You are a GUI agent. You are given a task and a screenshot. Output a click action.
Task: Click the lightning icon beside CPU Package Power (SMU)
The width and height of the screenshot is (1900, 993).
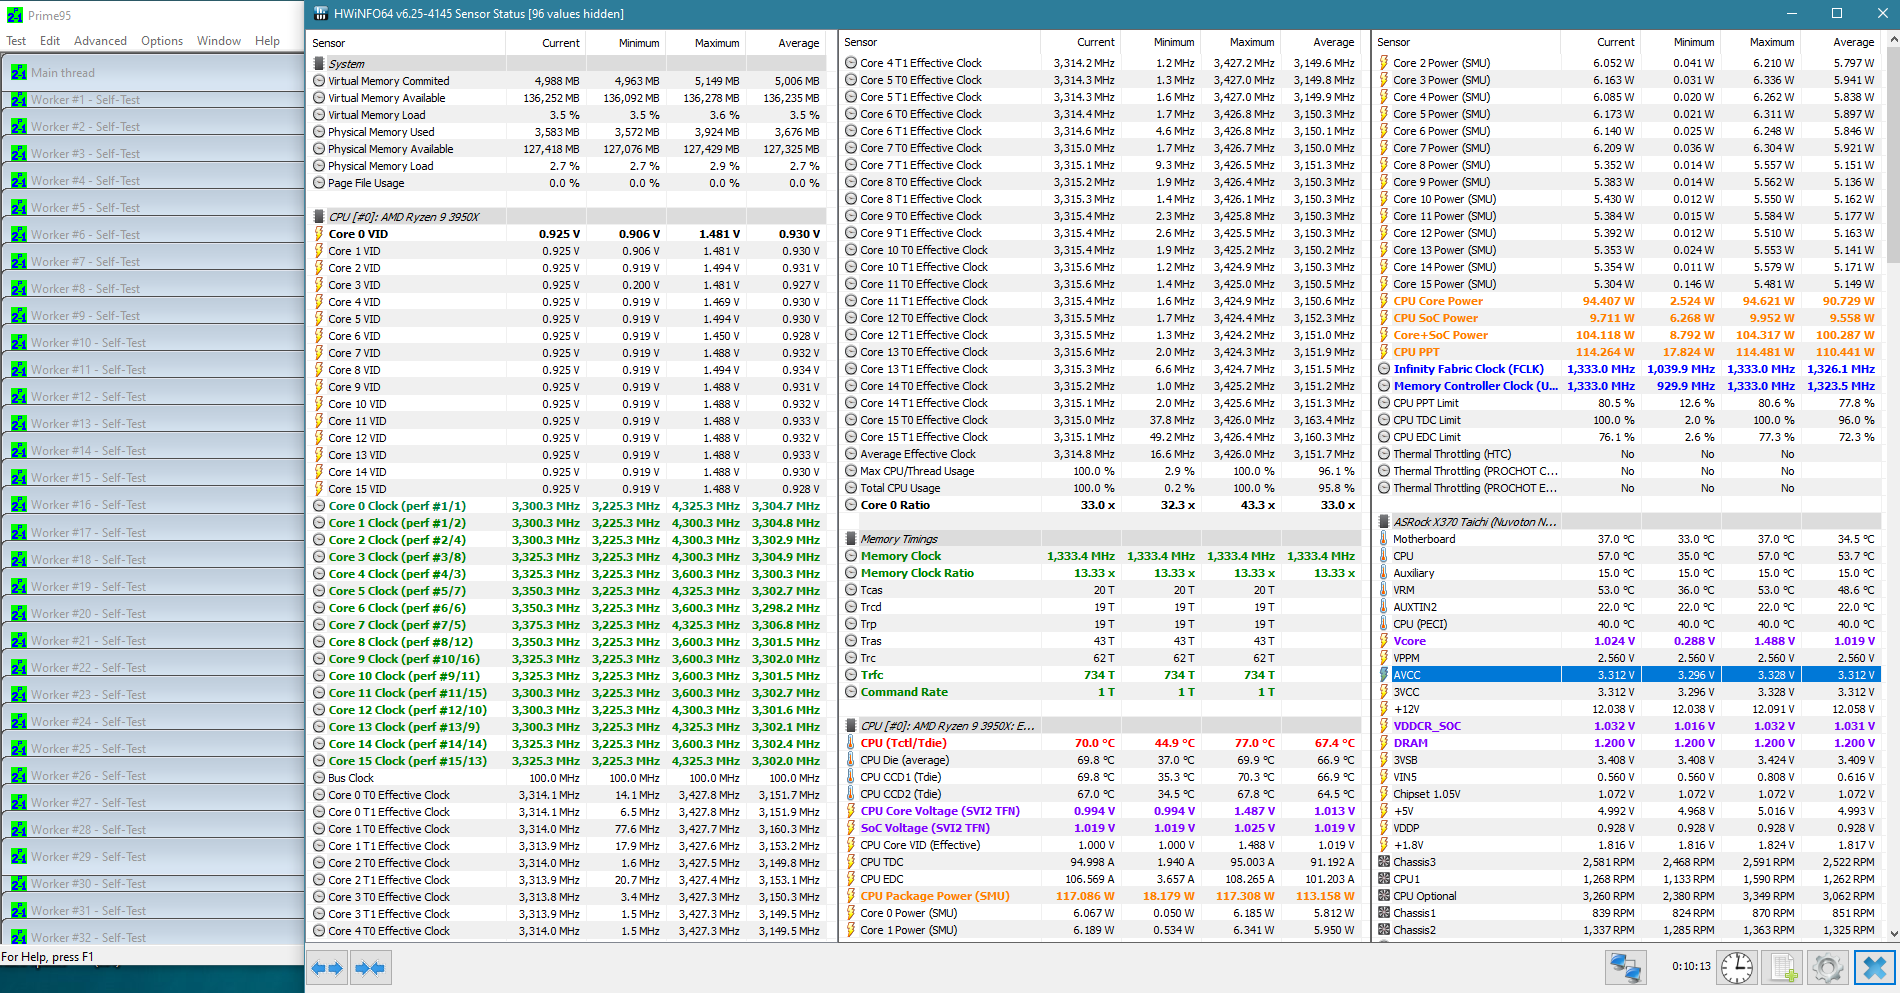(x=851, y=896)
